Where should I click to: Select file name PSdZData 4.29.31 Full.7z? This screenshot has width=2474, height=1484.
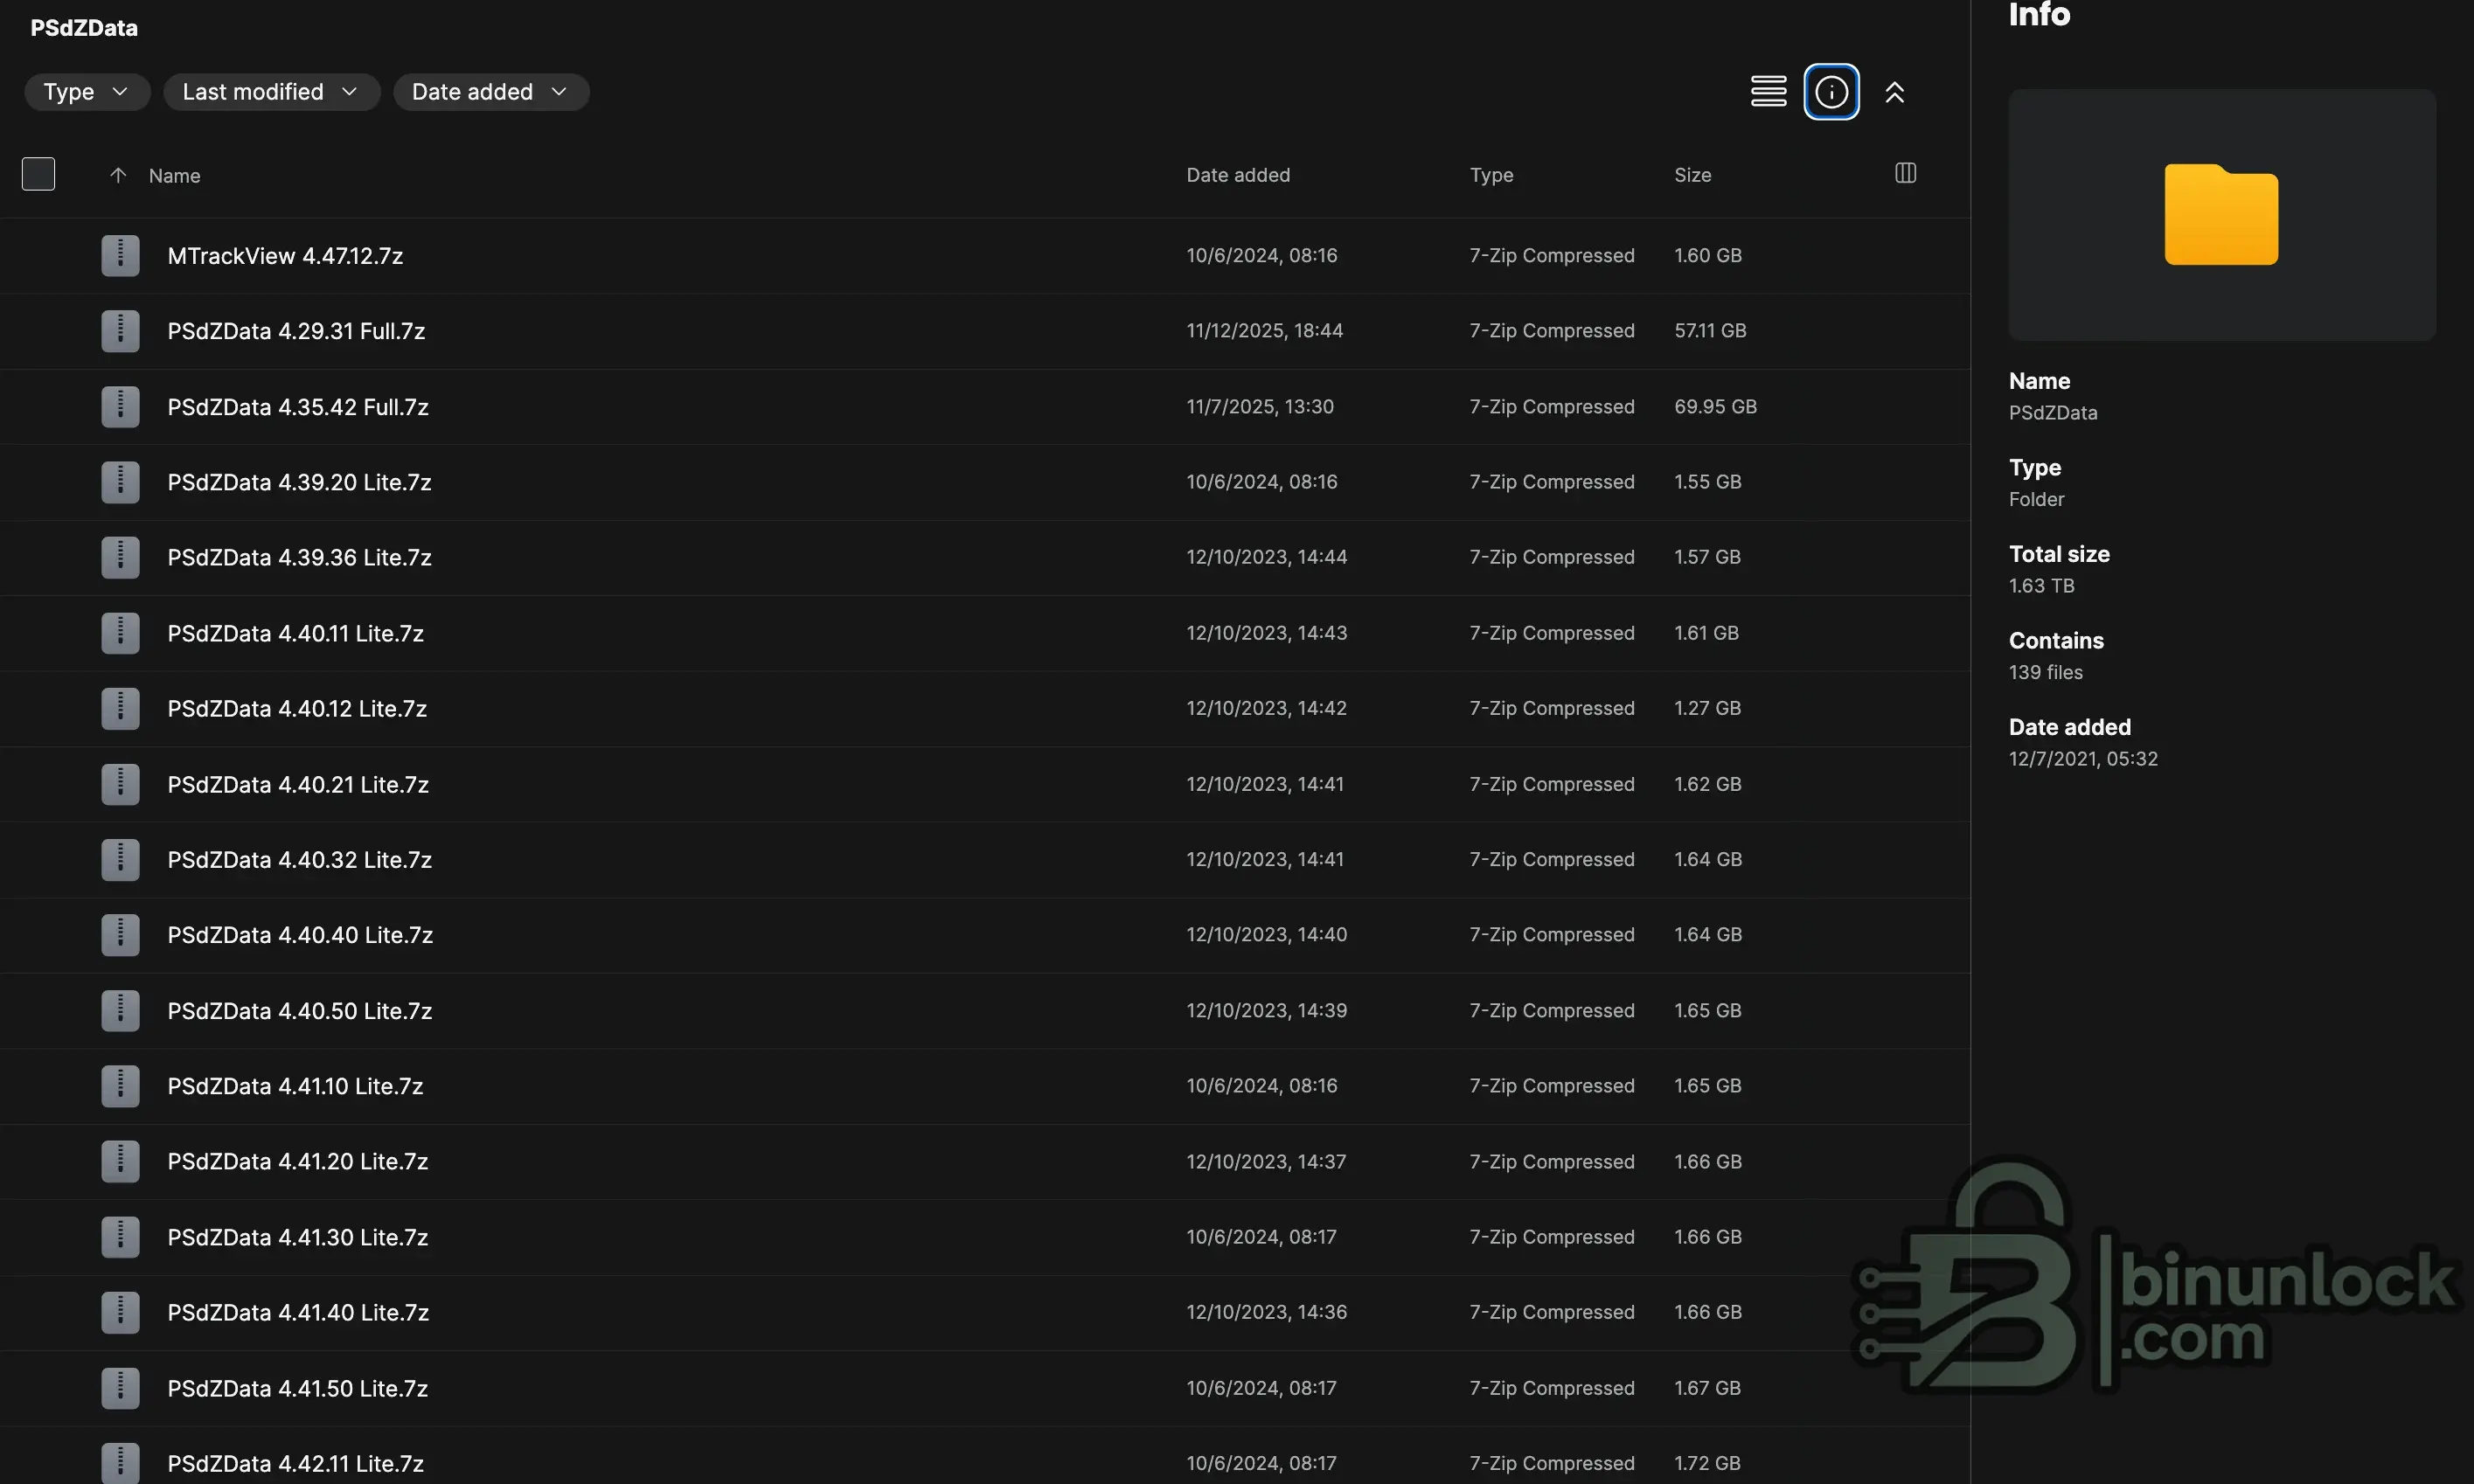click(x=296, y=331)
